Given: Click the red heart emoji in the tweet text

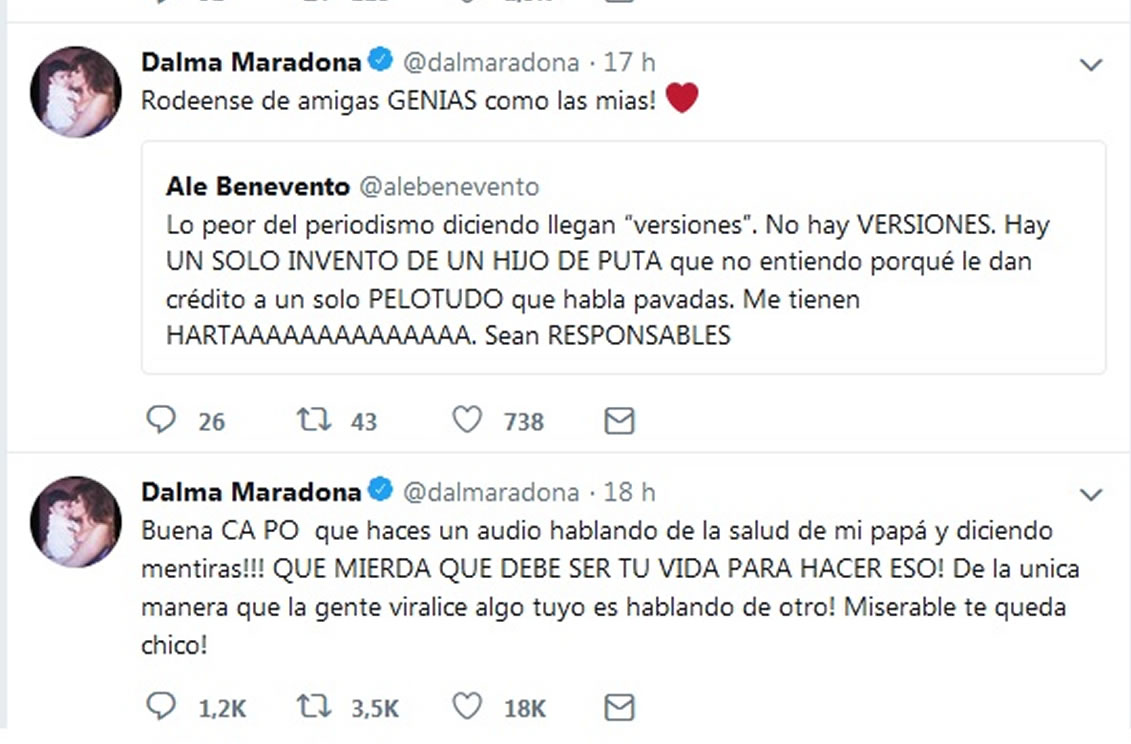Looking at the screenshot, I should click(681, 99).
